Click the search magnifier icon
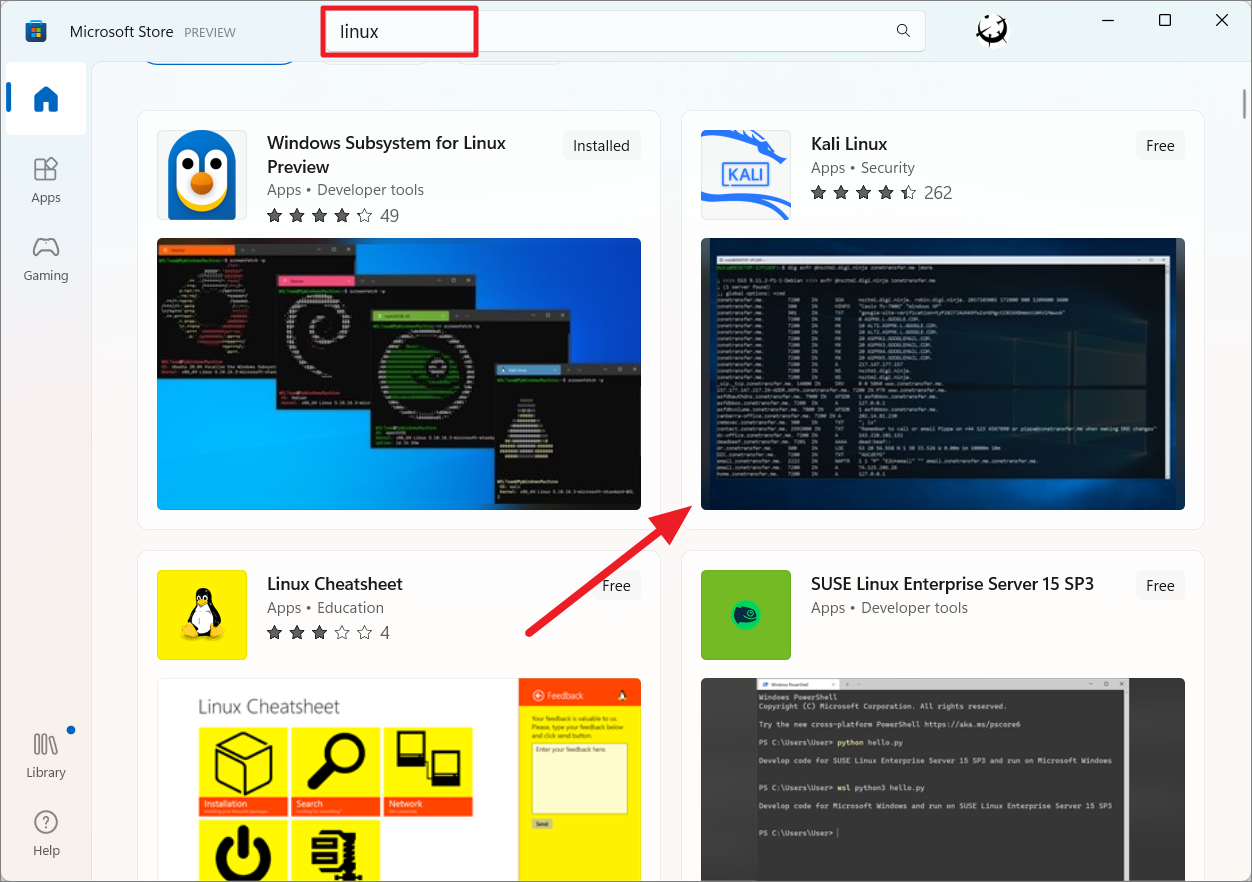The image size is (1252, 882). tap(903, 31)
